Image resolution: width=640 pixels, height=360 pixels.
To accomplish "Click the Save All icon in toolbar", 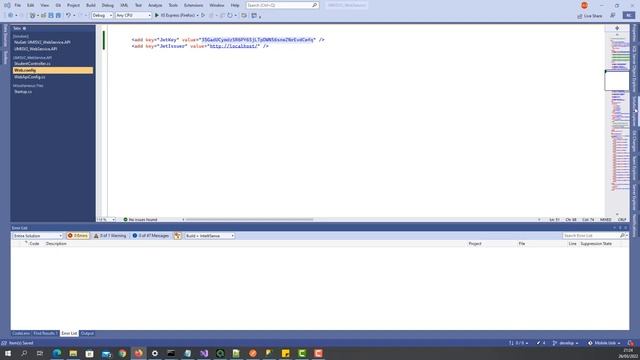I will 58,15.
